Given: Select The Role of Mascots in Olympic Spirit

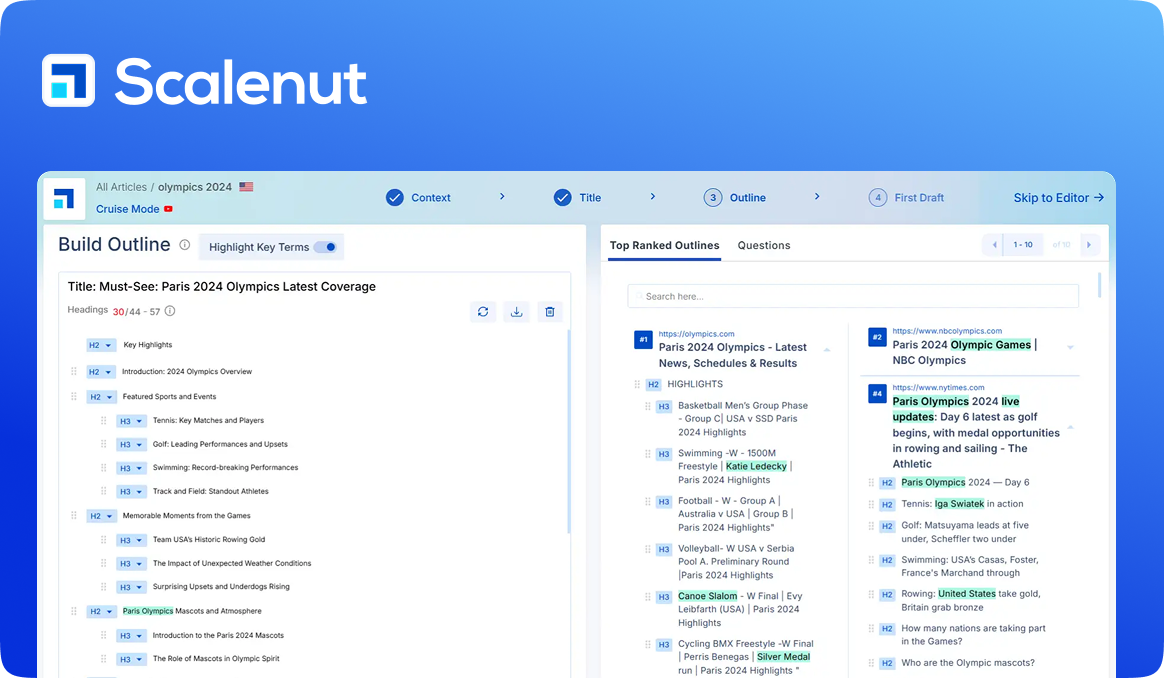Looking at the screenshot, I should click(x=216, y=659).
